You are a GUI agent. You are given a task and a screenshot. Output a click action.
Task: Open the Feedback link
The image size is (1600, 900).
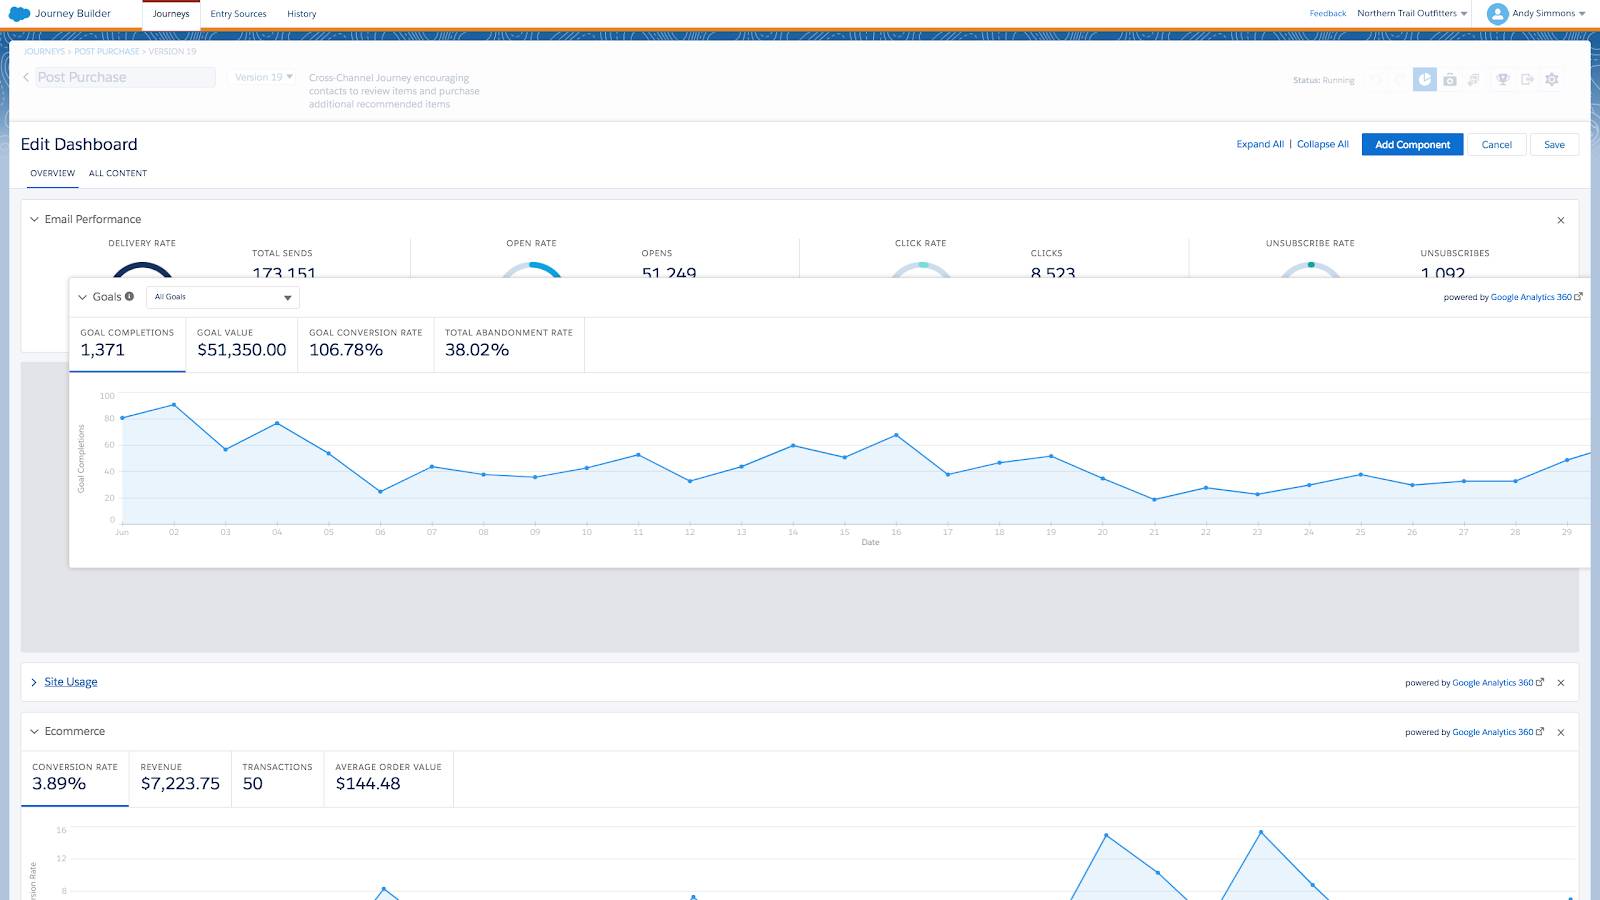(1328, 14)
